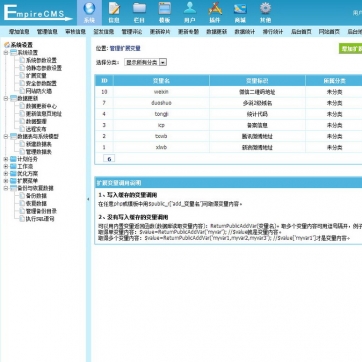
Task: Open 管理数据表 in the sidebar tree
Action: 39,152
